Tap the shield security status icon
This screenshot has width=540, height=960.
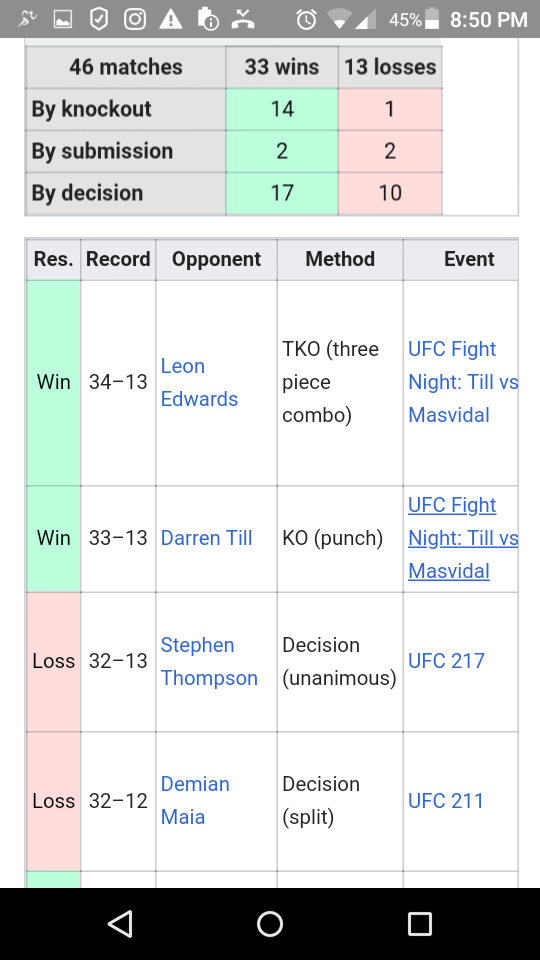[x=99, y=20]
